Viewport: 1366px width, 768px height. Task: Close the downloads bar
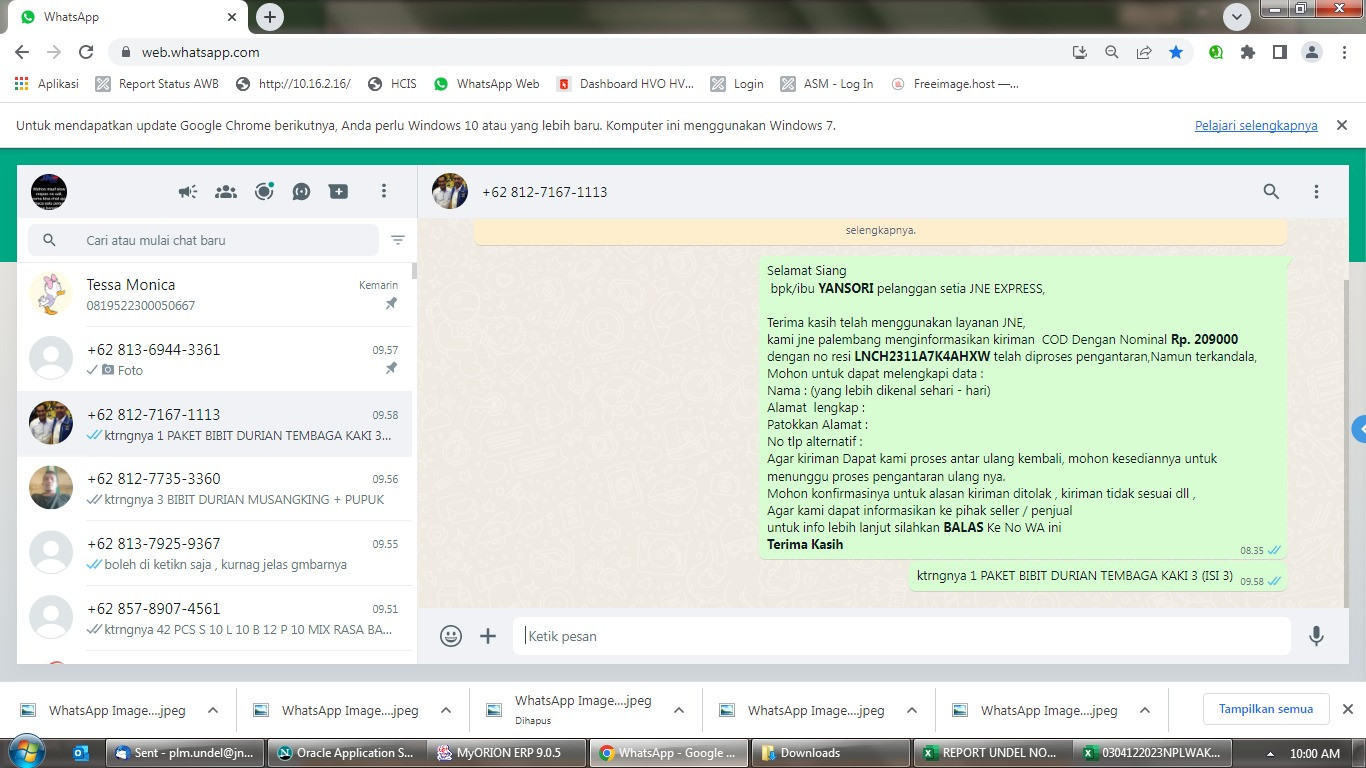click(x=1347, y=709)
